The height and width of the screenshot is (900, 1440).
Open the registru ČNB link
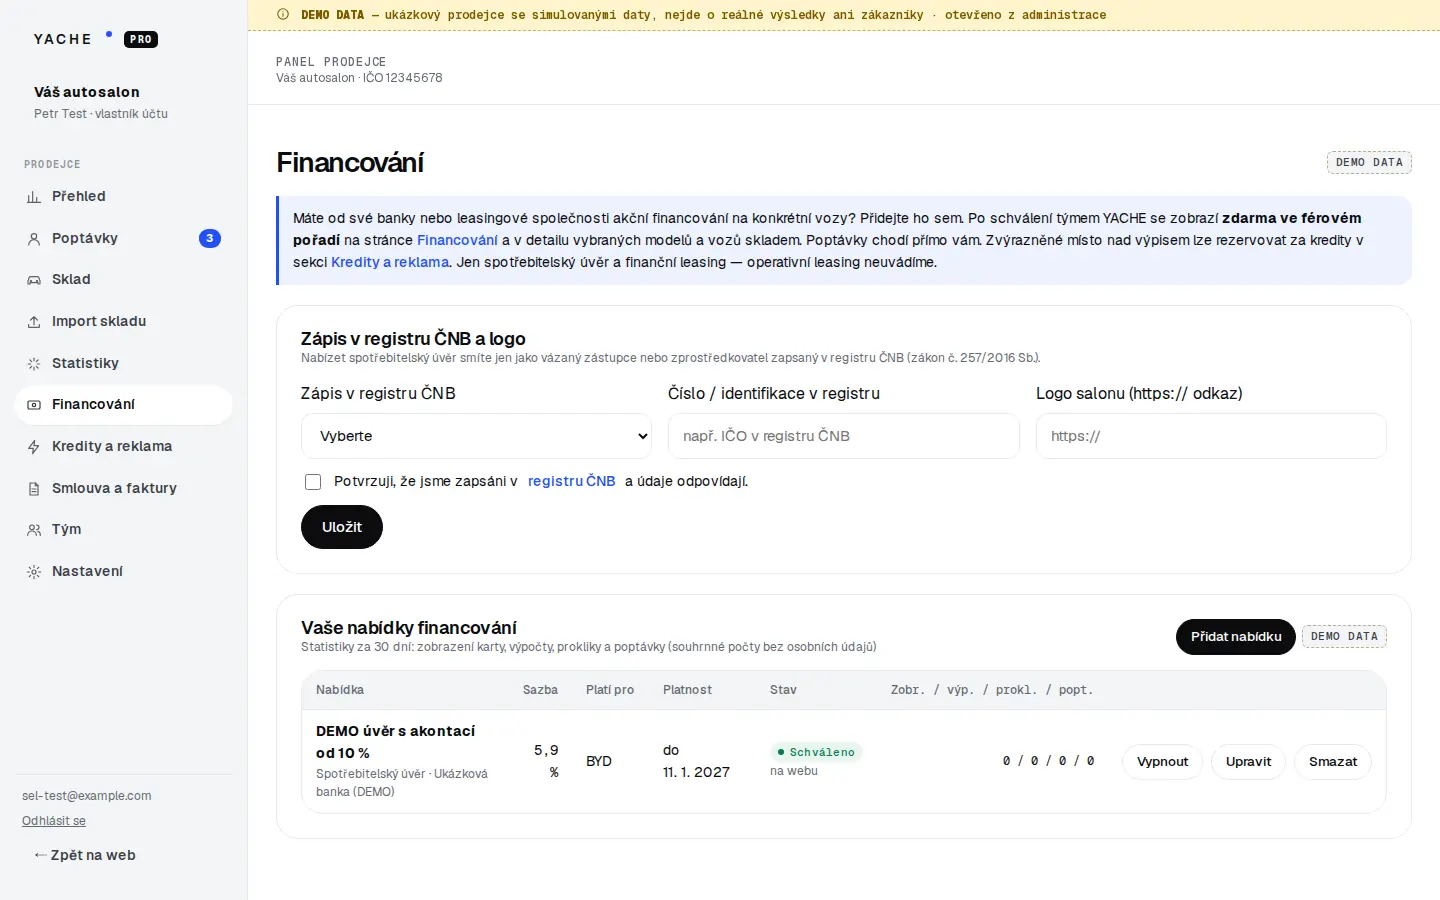coord(572,481)
